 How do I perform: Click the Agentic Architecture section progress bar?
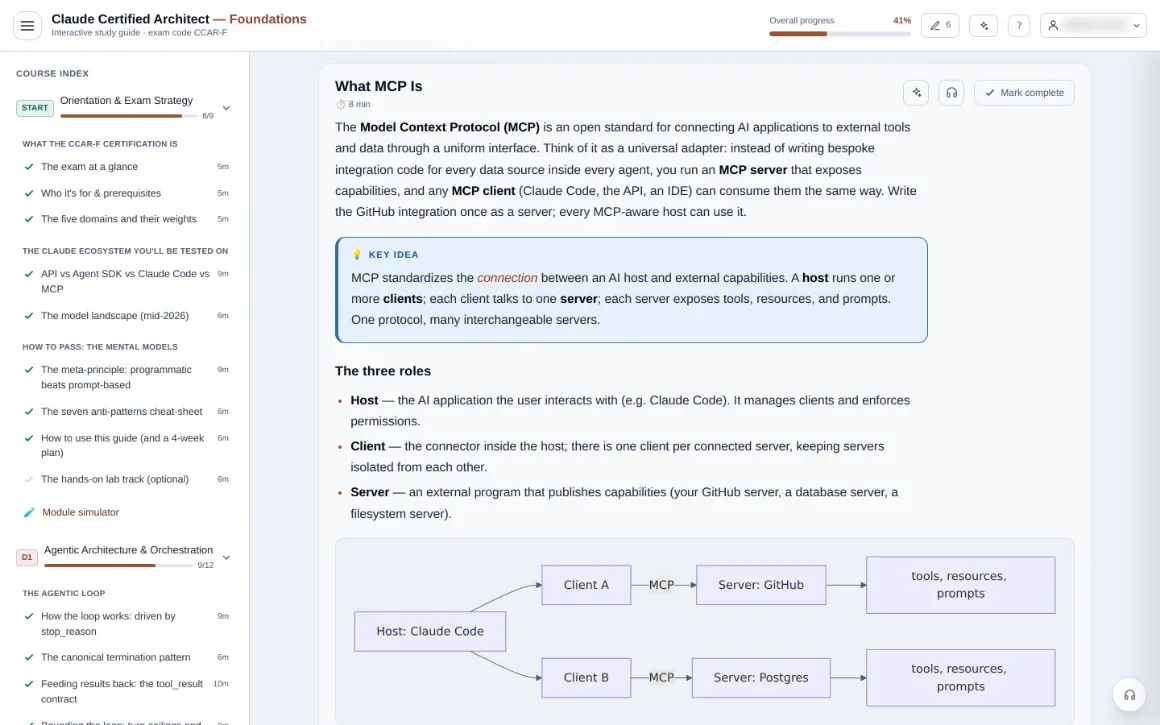(x=118, y=566)
